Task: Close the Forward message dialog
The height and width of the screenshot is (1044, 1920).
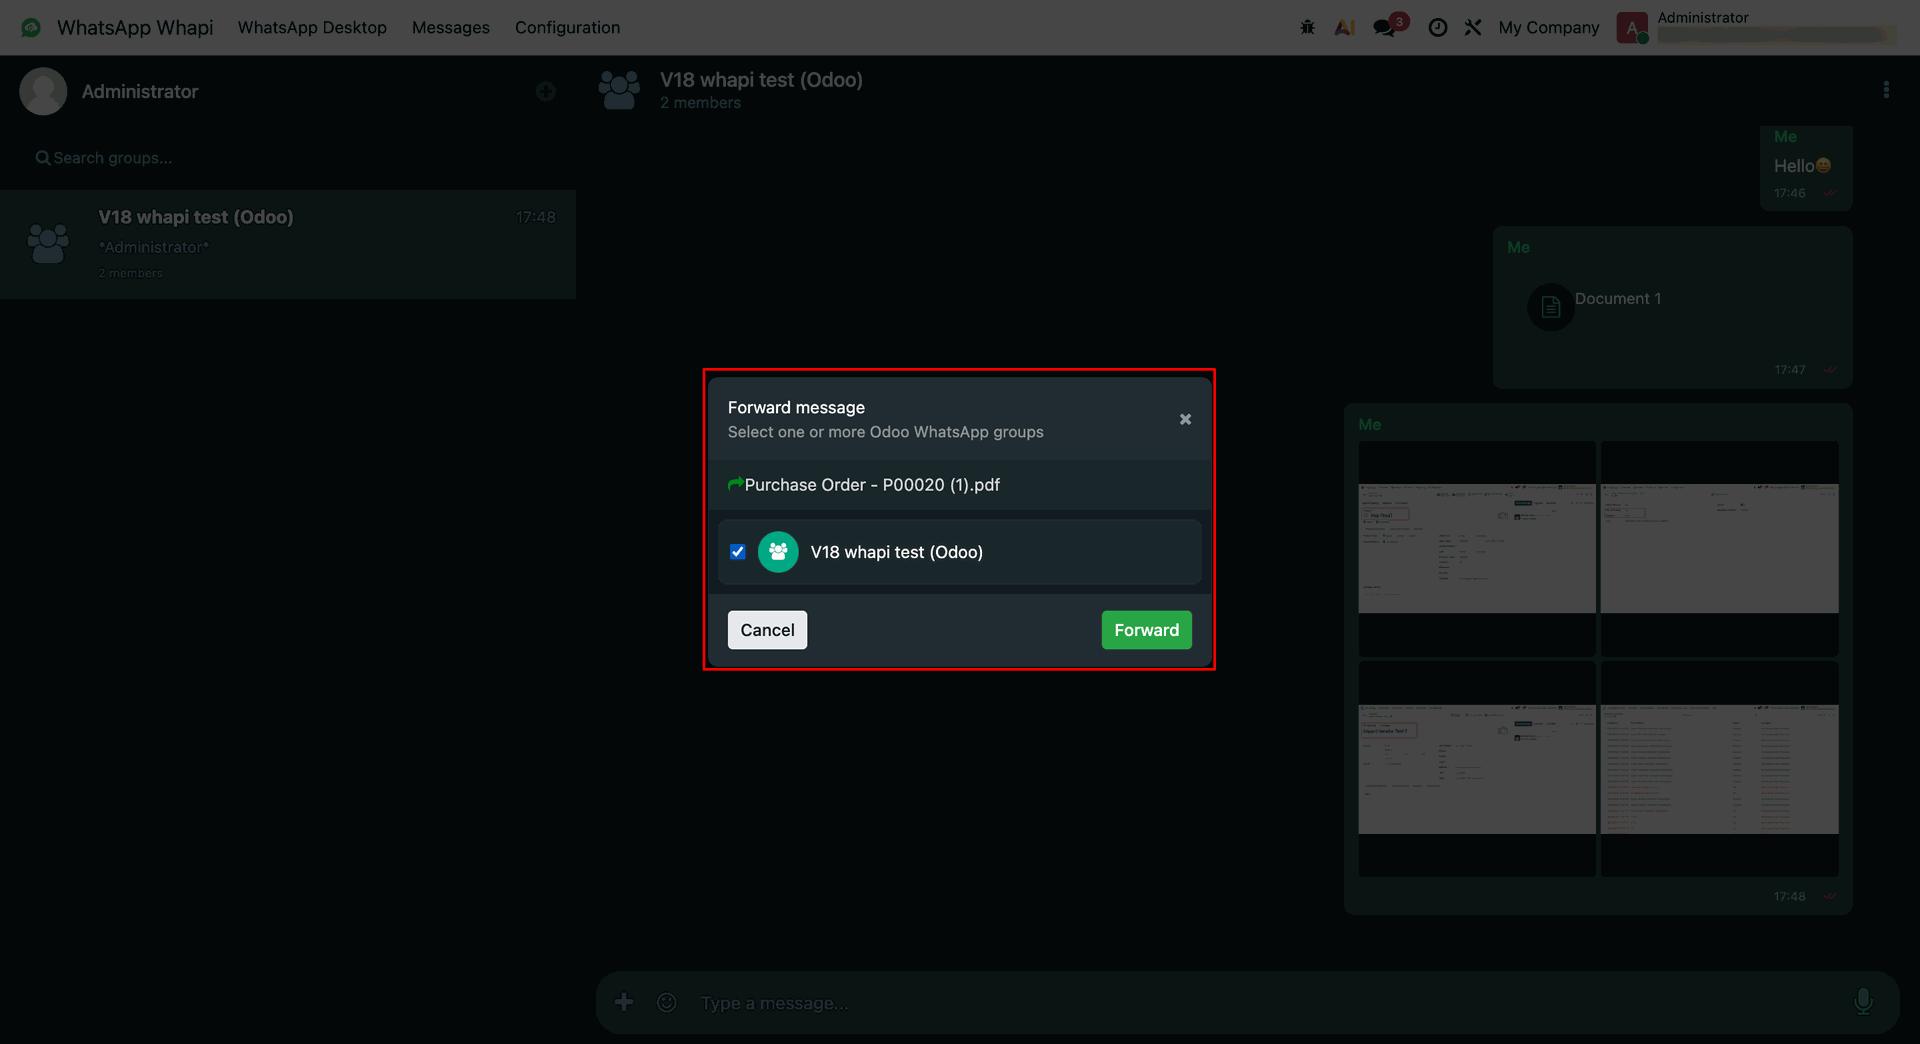Action: coord(1185,419)
